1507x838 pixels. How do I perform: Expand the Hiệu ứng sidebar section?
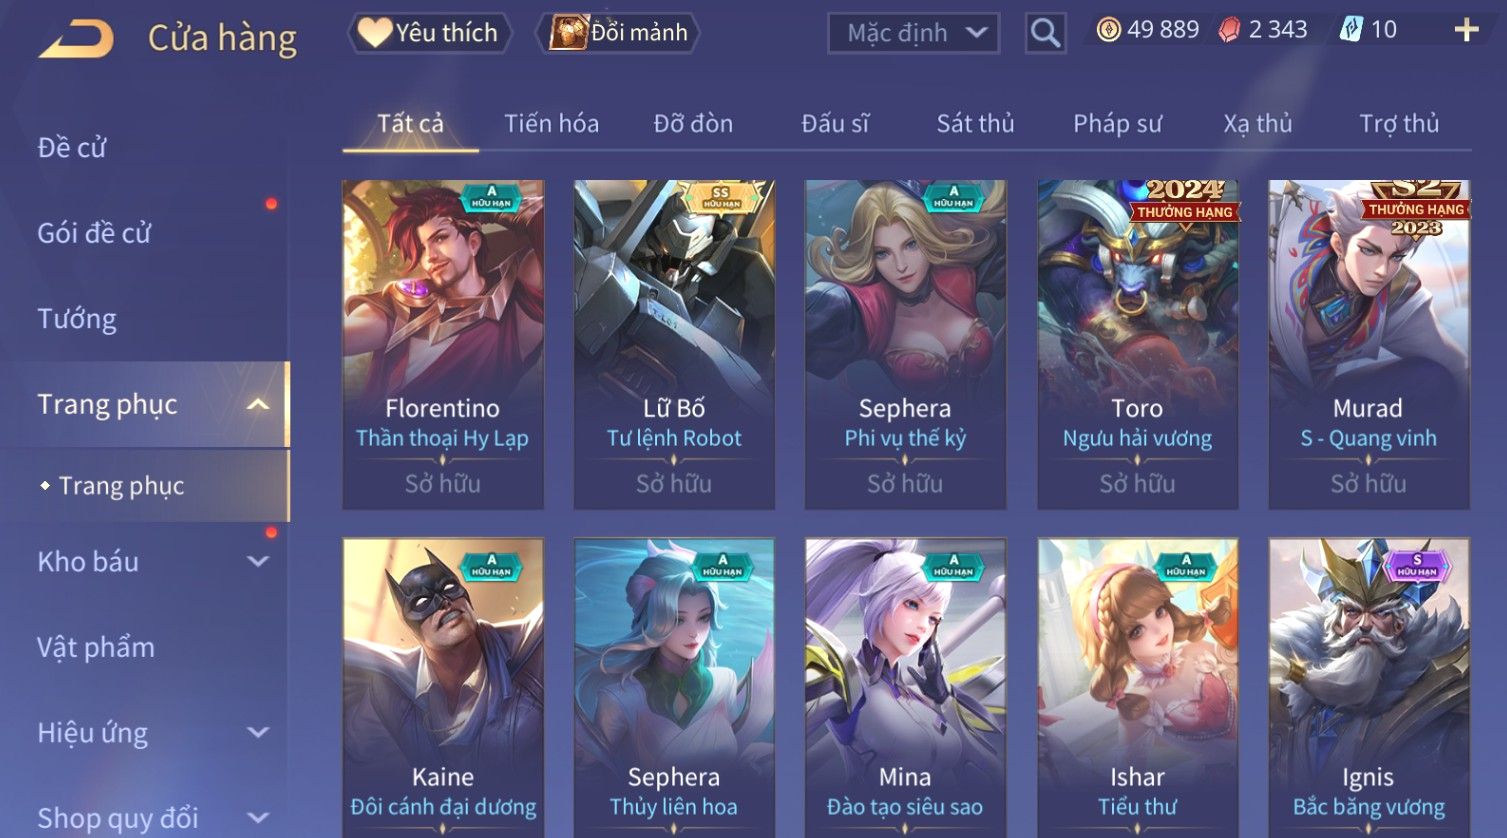click(258, 733)
